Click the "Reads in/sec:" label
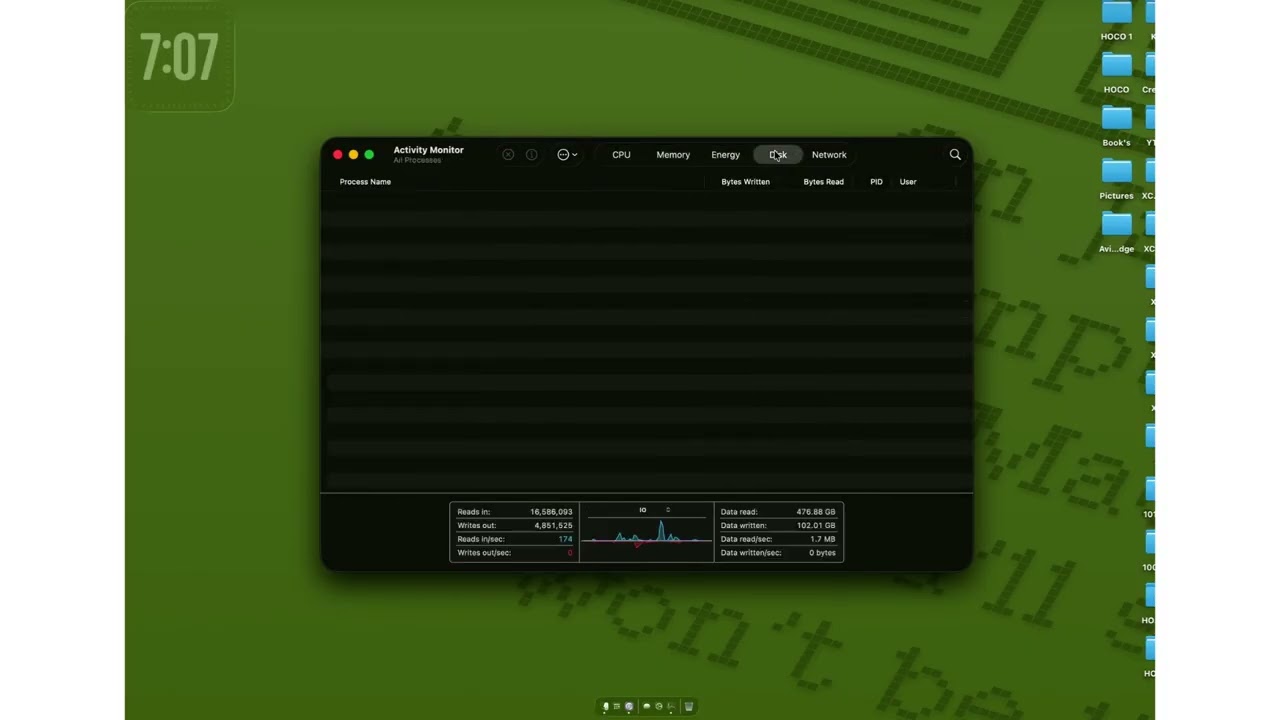Viewport: 1280px width, 720px height. (x=481, y=539)
